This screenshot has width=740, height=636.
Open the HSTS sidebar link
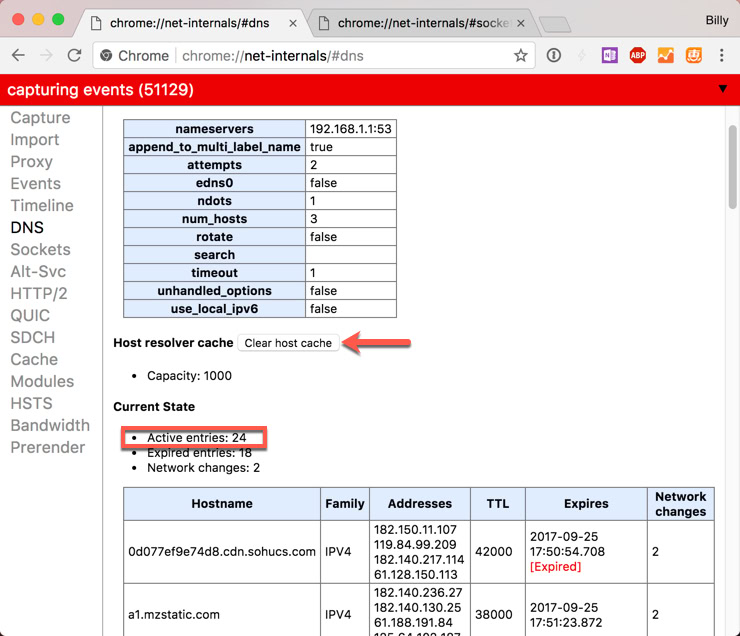click(x=31, y=403)
